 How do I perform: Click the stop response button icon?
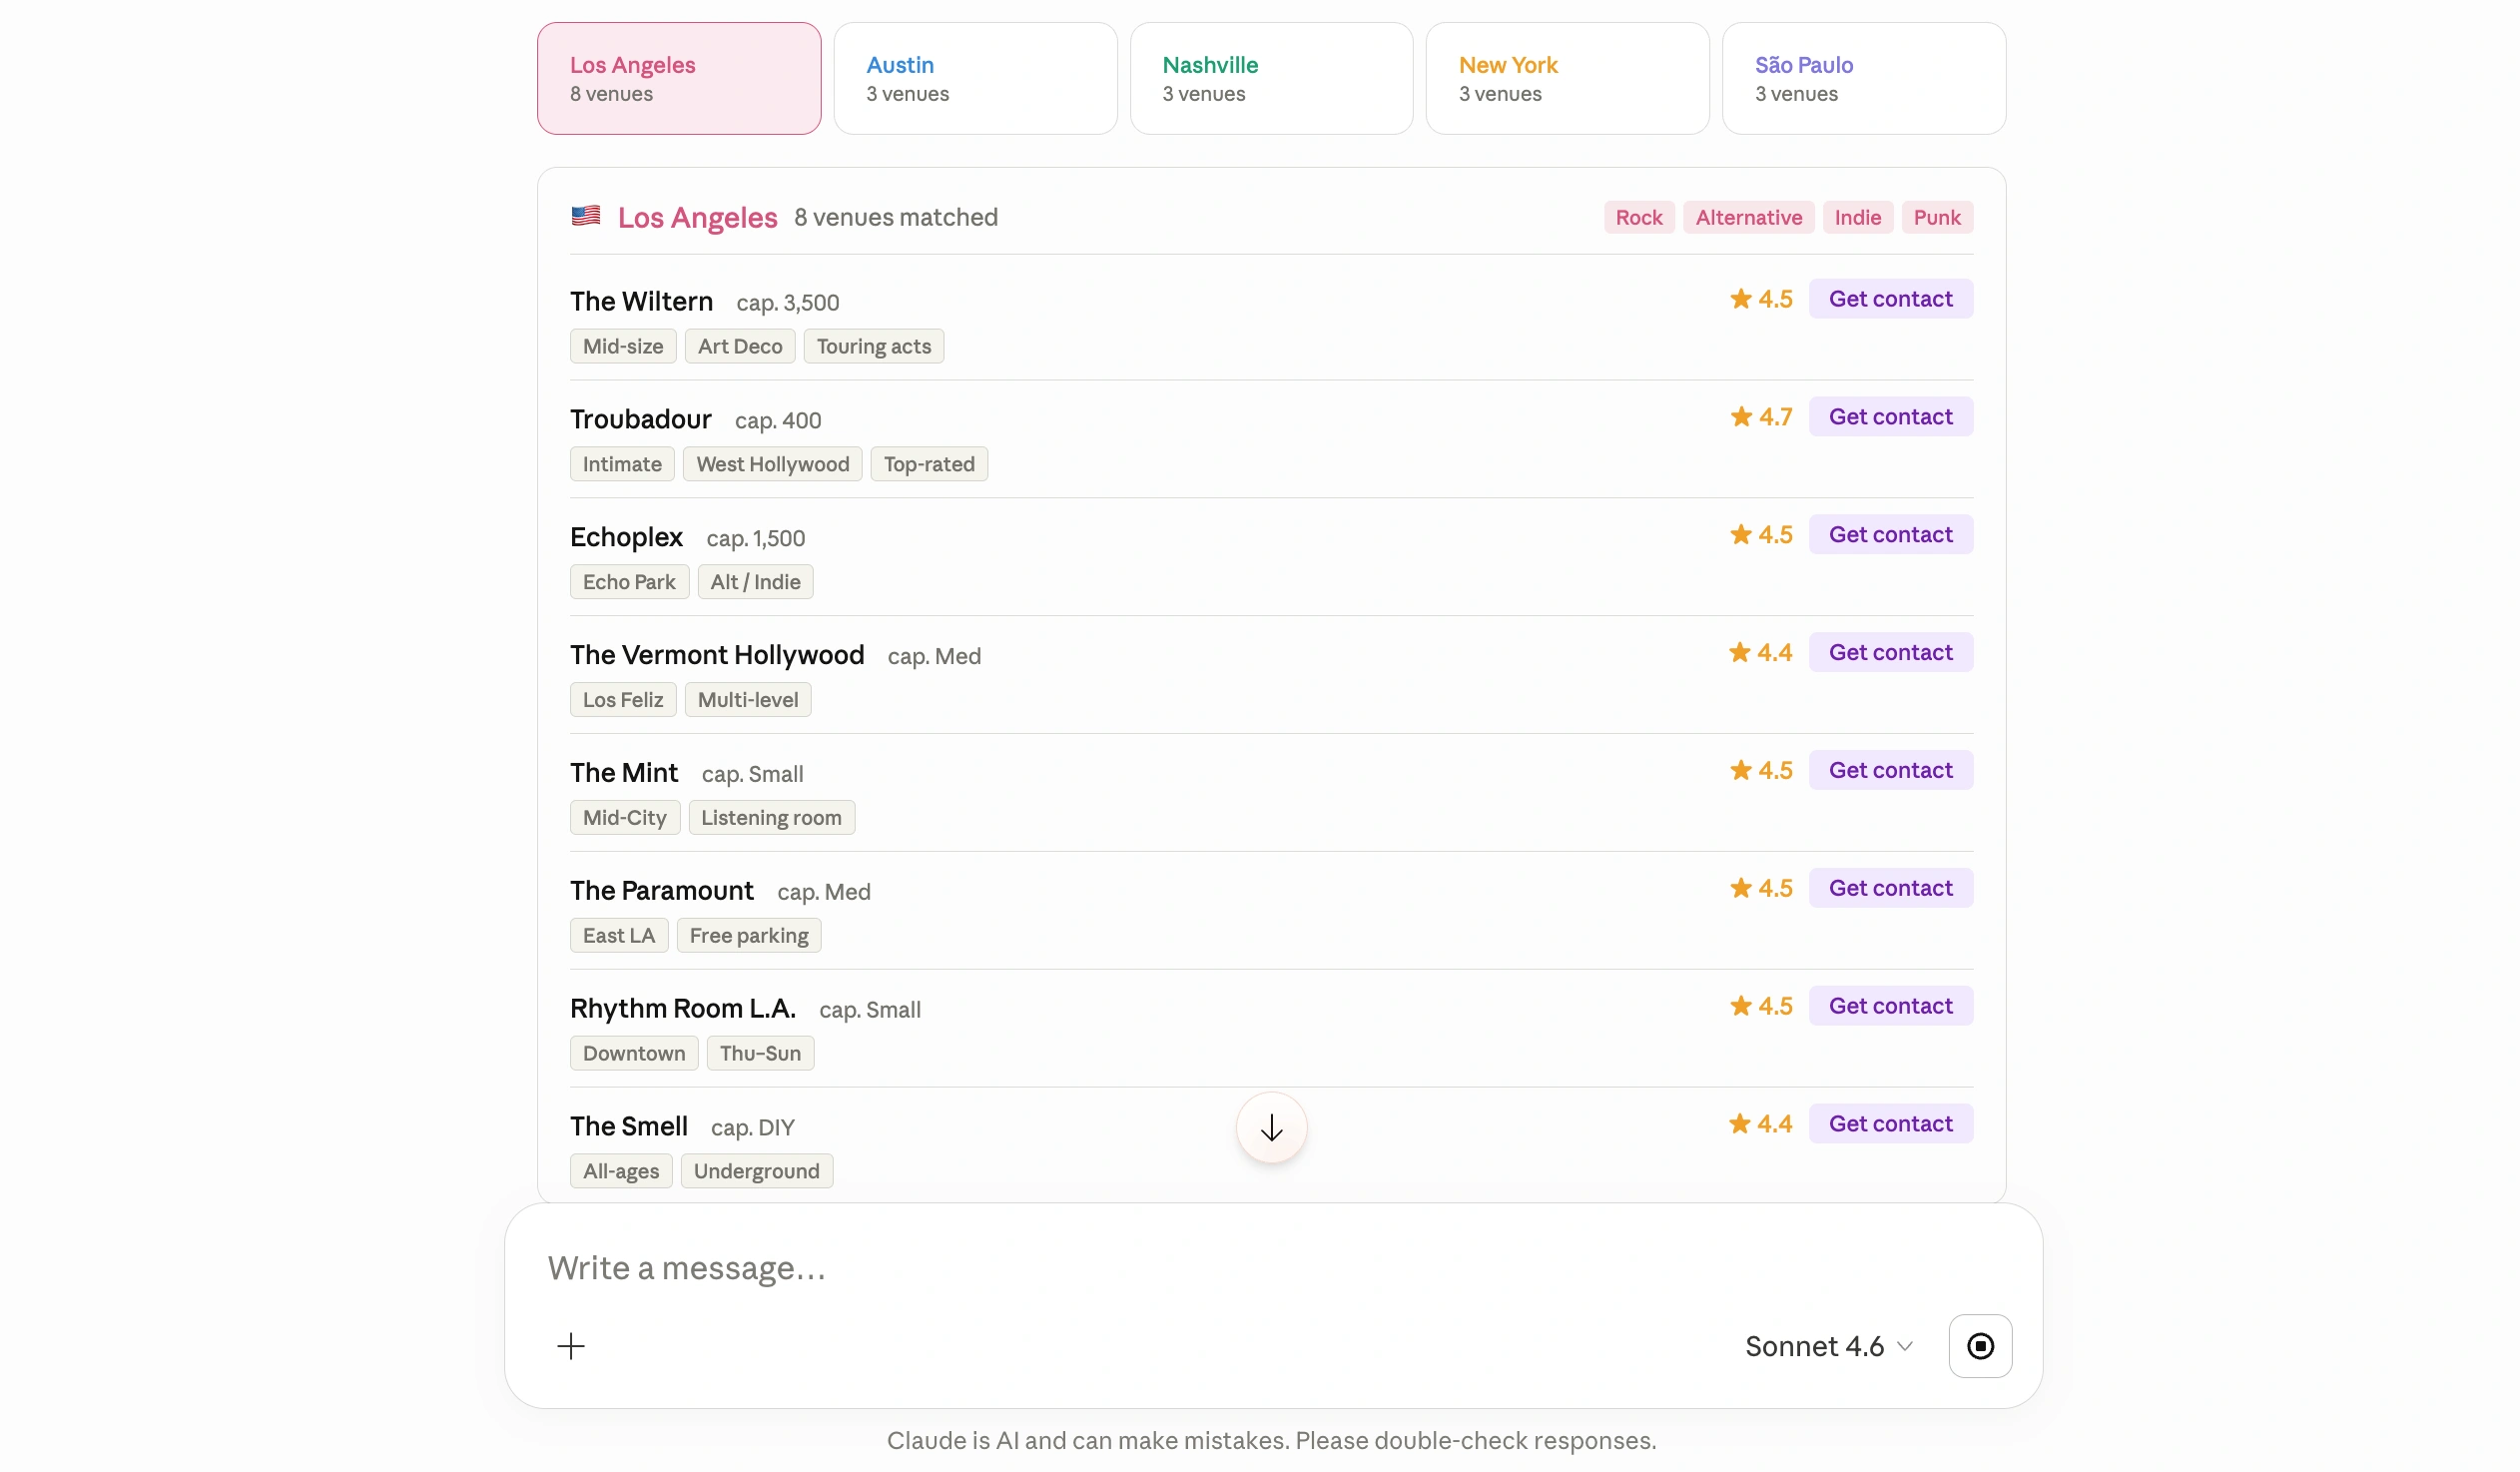point(1980,1346)
